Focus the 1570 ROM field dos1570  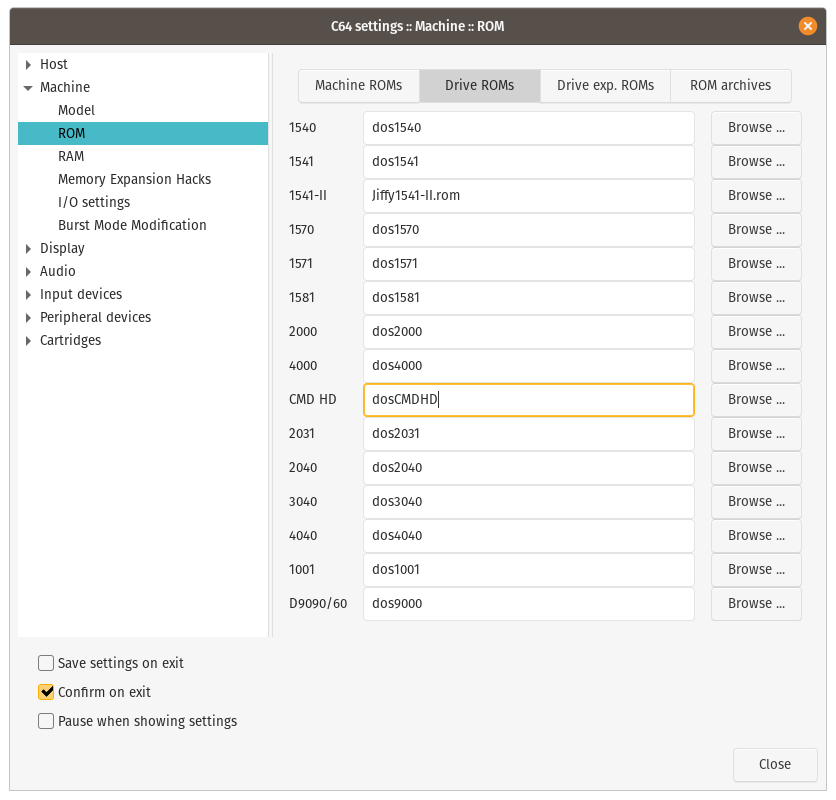[529, 229]
